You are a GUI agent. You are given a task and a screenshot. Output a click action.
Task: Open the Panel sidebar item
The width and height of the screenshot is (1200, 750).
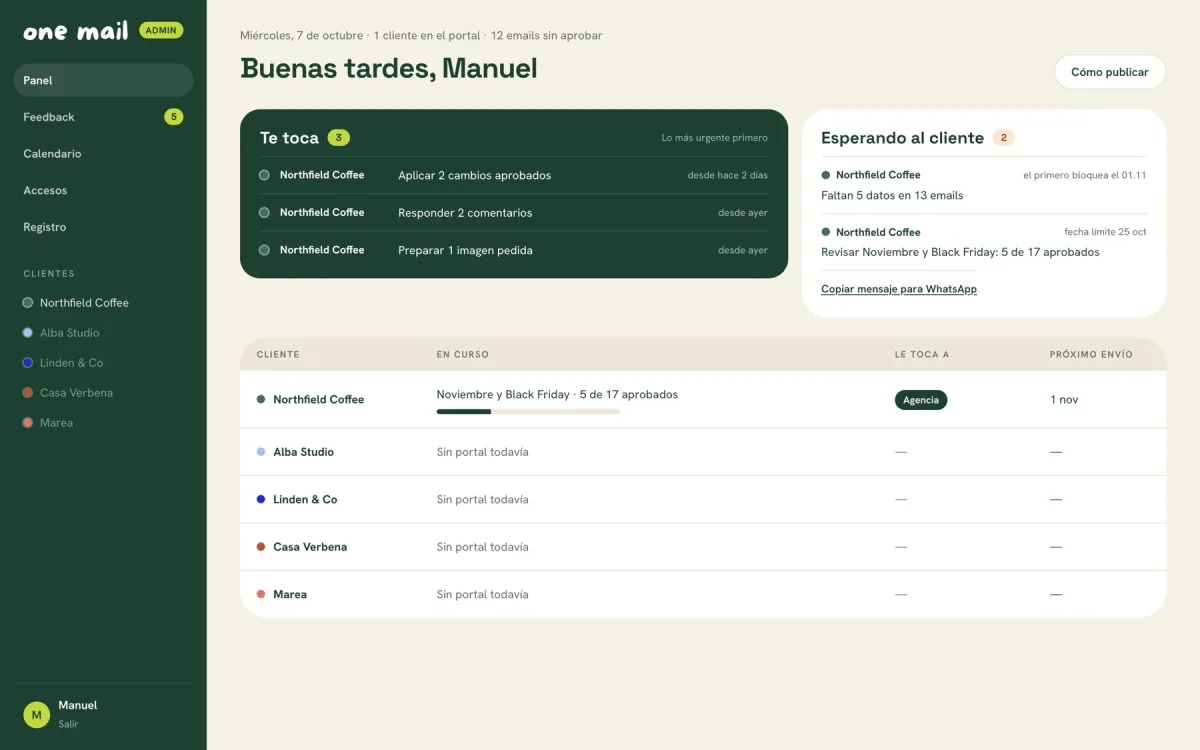point(103,80)
